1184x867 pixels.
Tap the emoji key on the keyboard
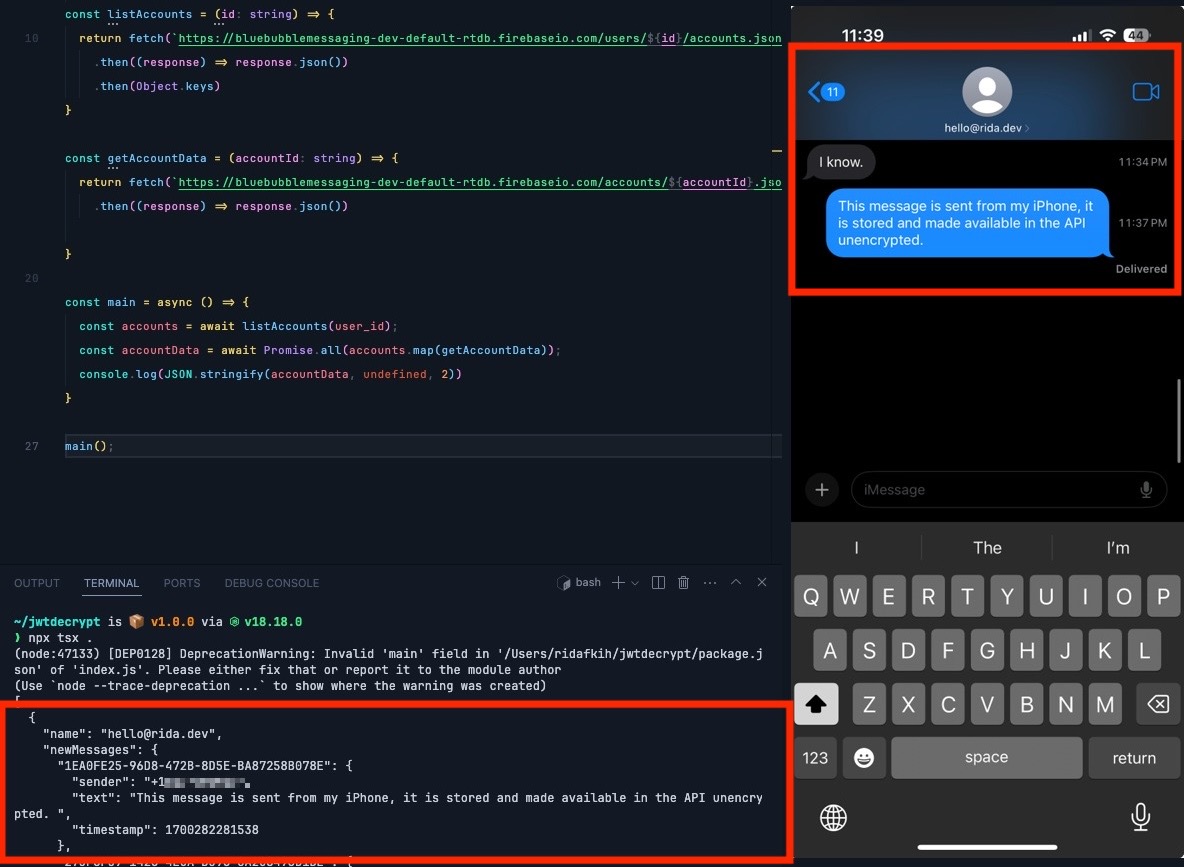(x=864, y=757)
